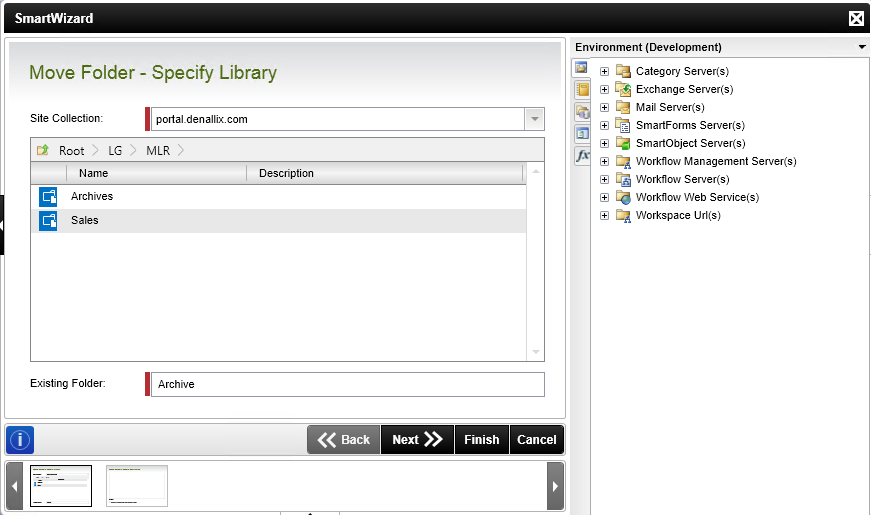This screenshot has height=515, width=871.
Task: Select the first wizard step thumbnail
Action: 61,486
